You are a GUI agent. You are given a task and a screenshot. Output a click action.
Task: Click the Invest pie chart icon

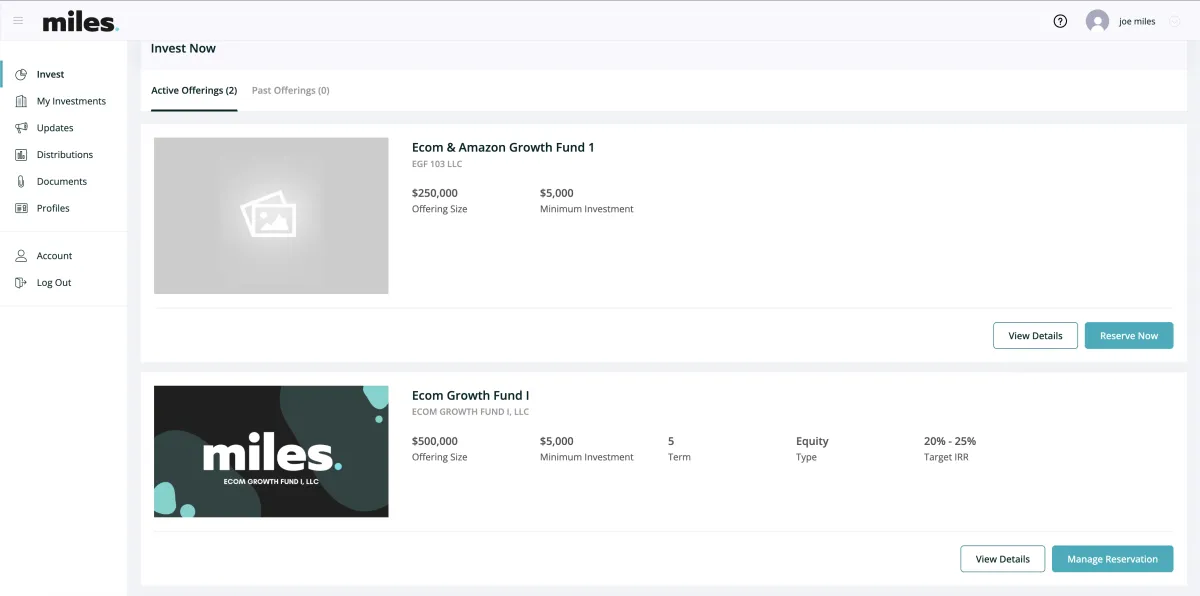point(21,75)
